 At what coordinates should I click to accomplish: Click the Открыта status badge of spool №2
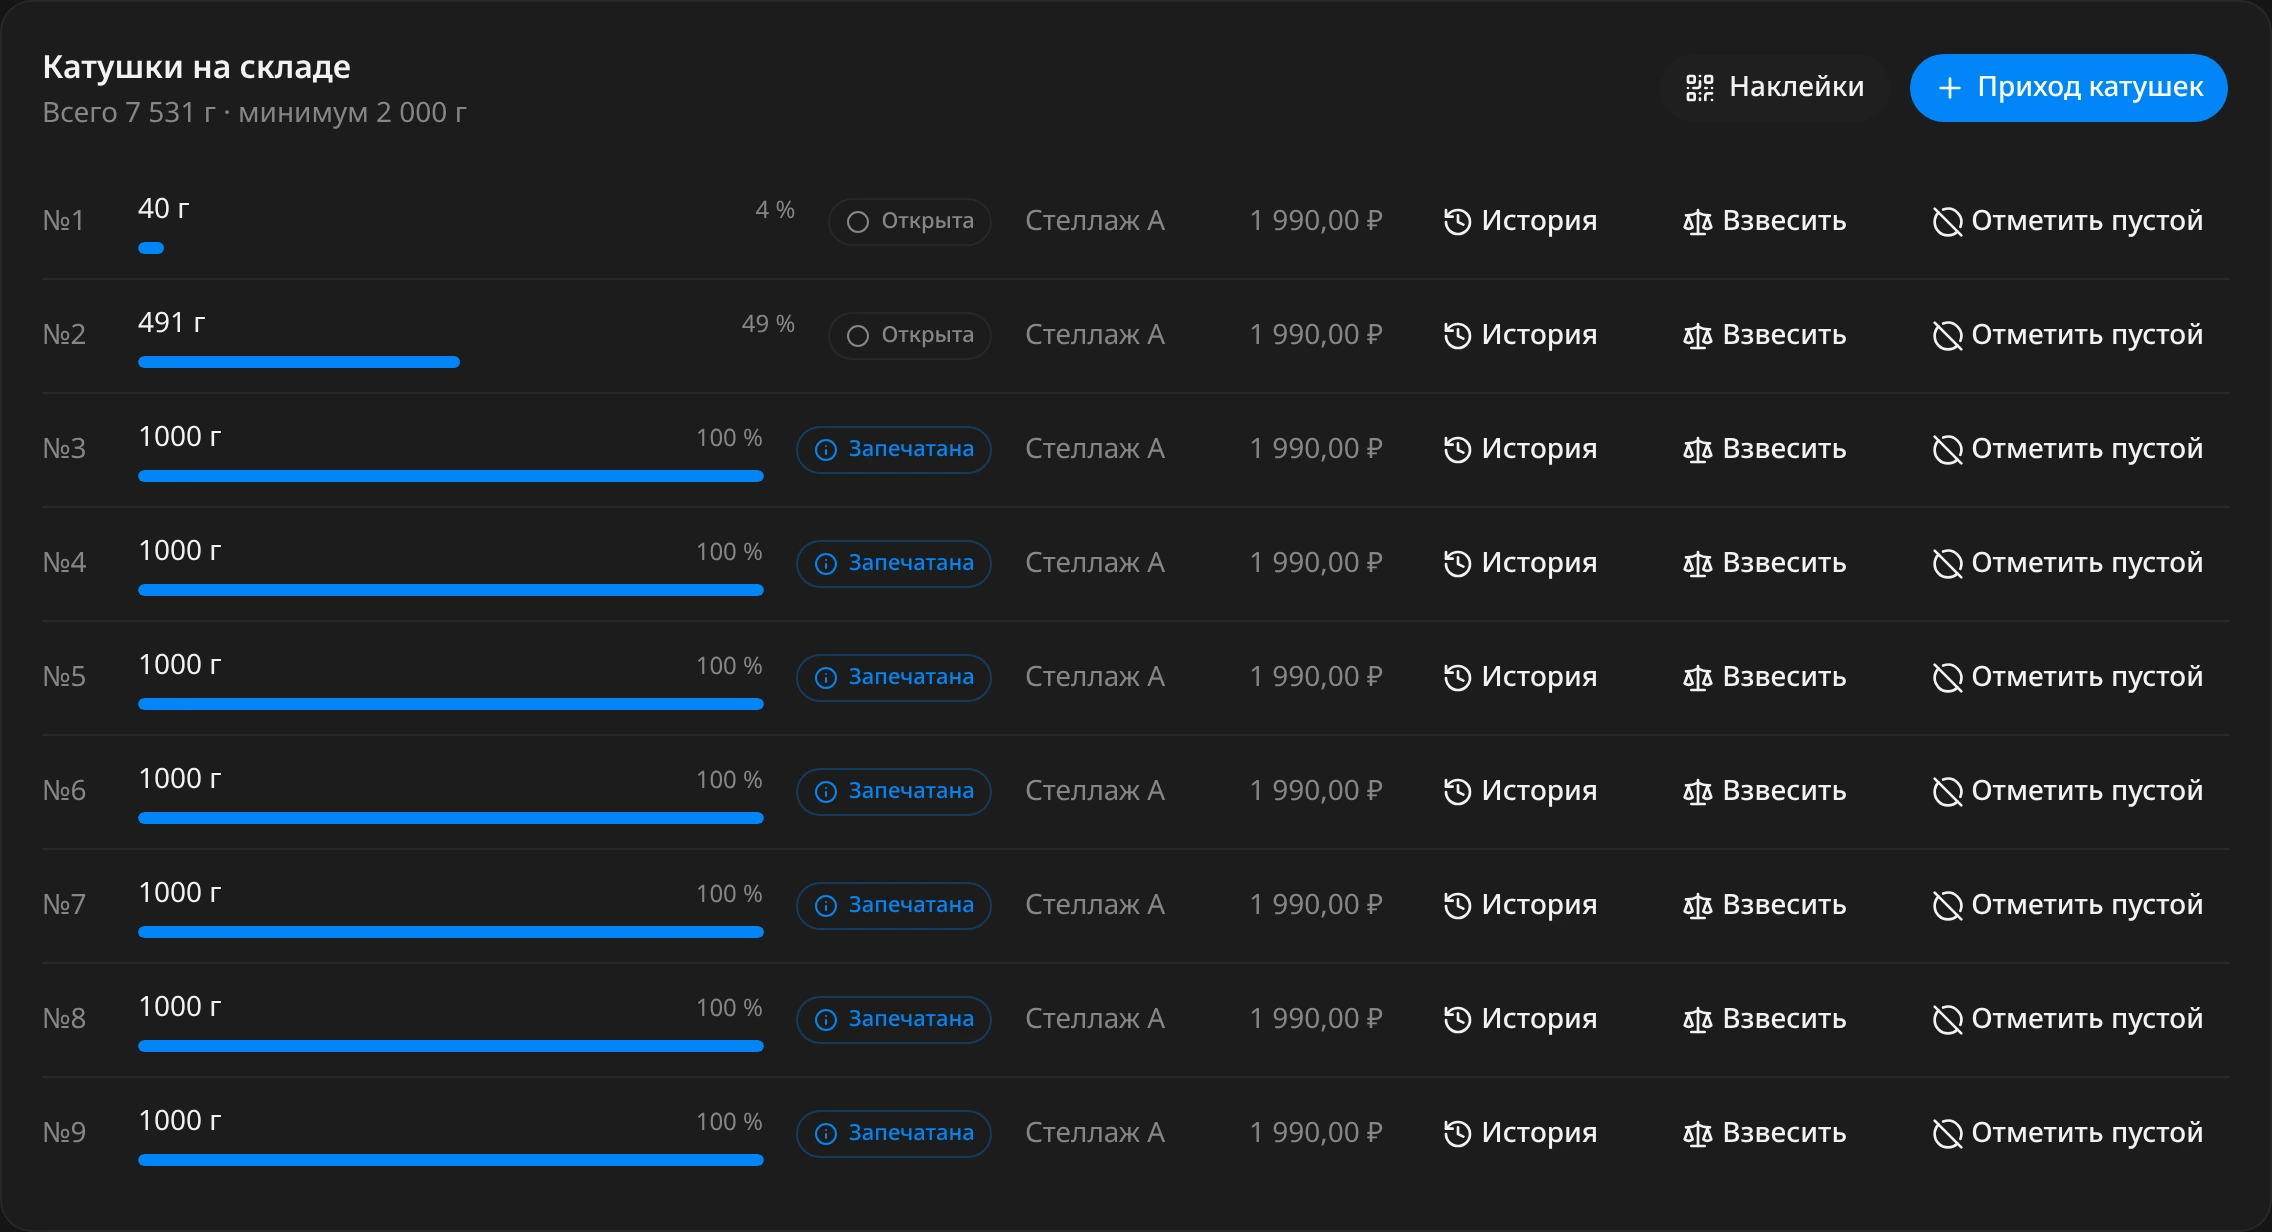coord(909,335)
